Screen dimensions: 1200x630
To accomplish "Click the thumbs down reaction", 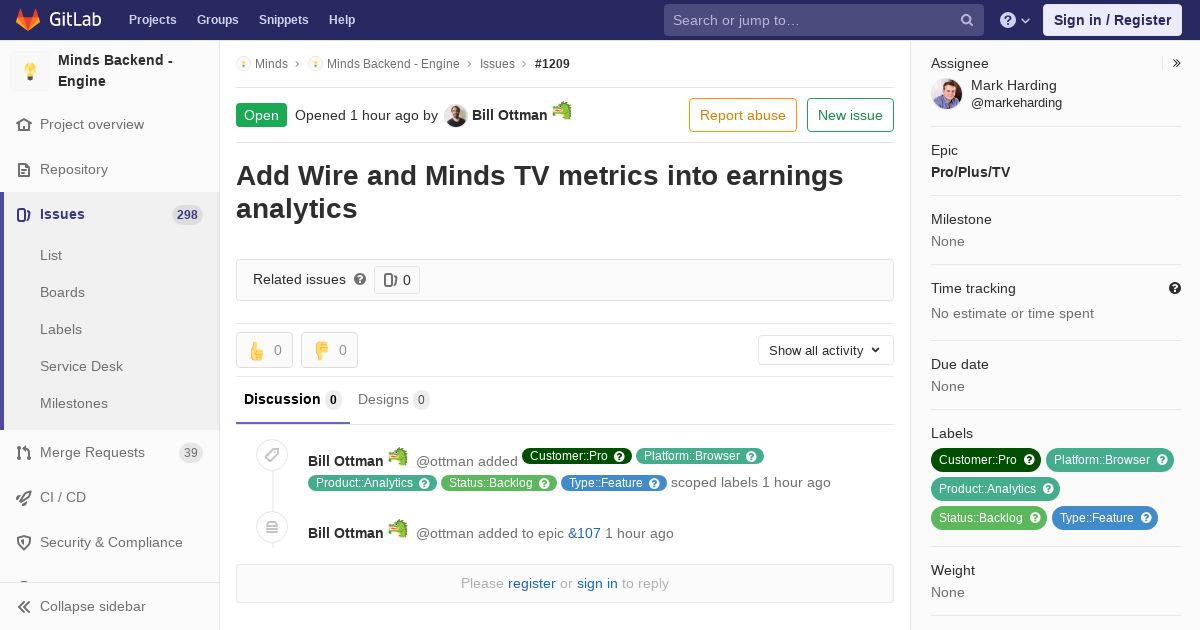I will click(x=329, y=350).
